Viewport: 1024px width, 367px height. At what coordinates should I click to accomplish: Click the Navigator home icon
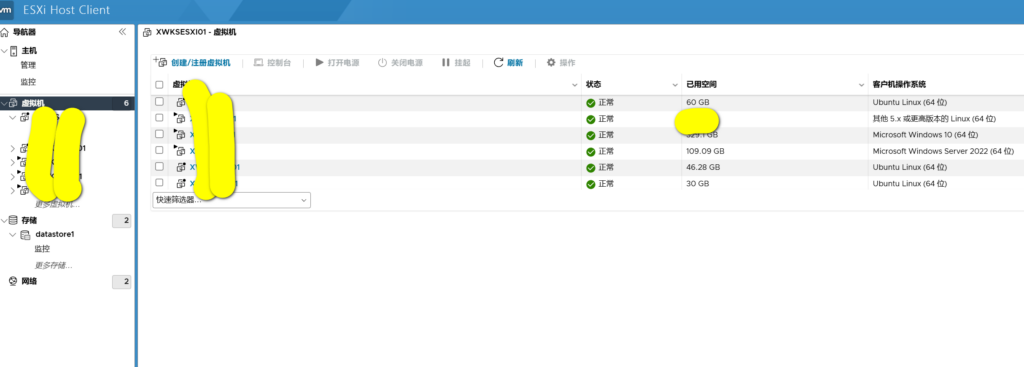tap(5, 32)
